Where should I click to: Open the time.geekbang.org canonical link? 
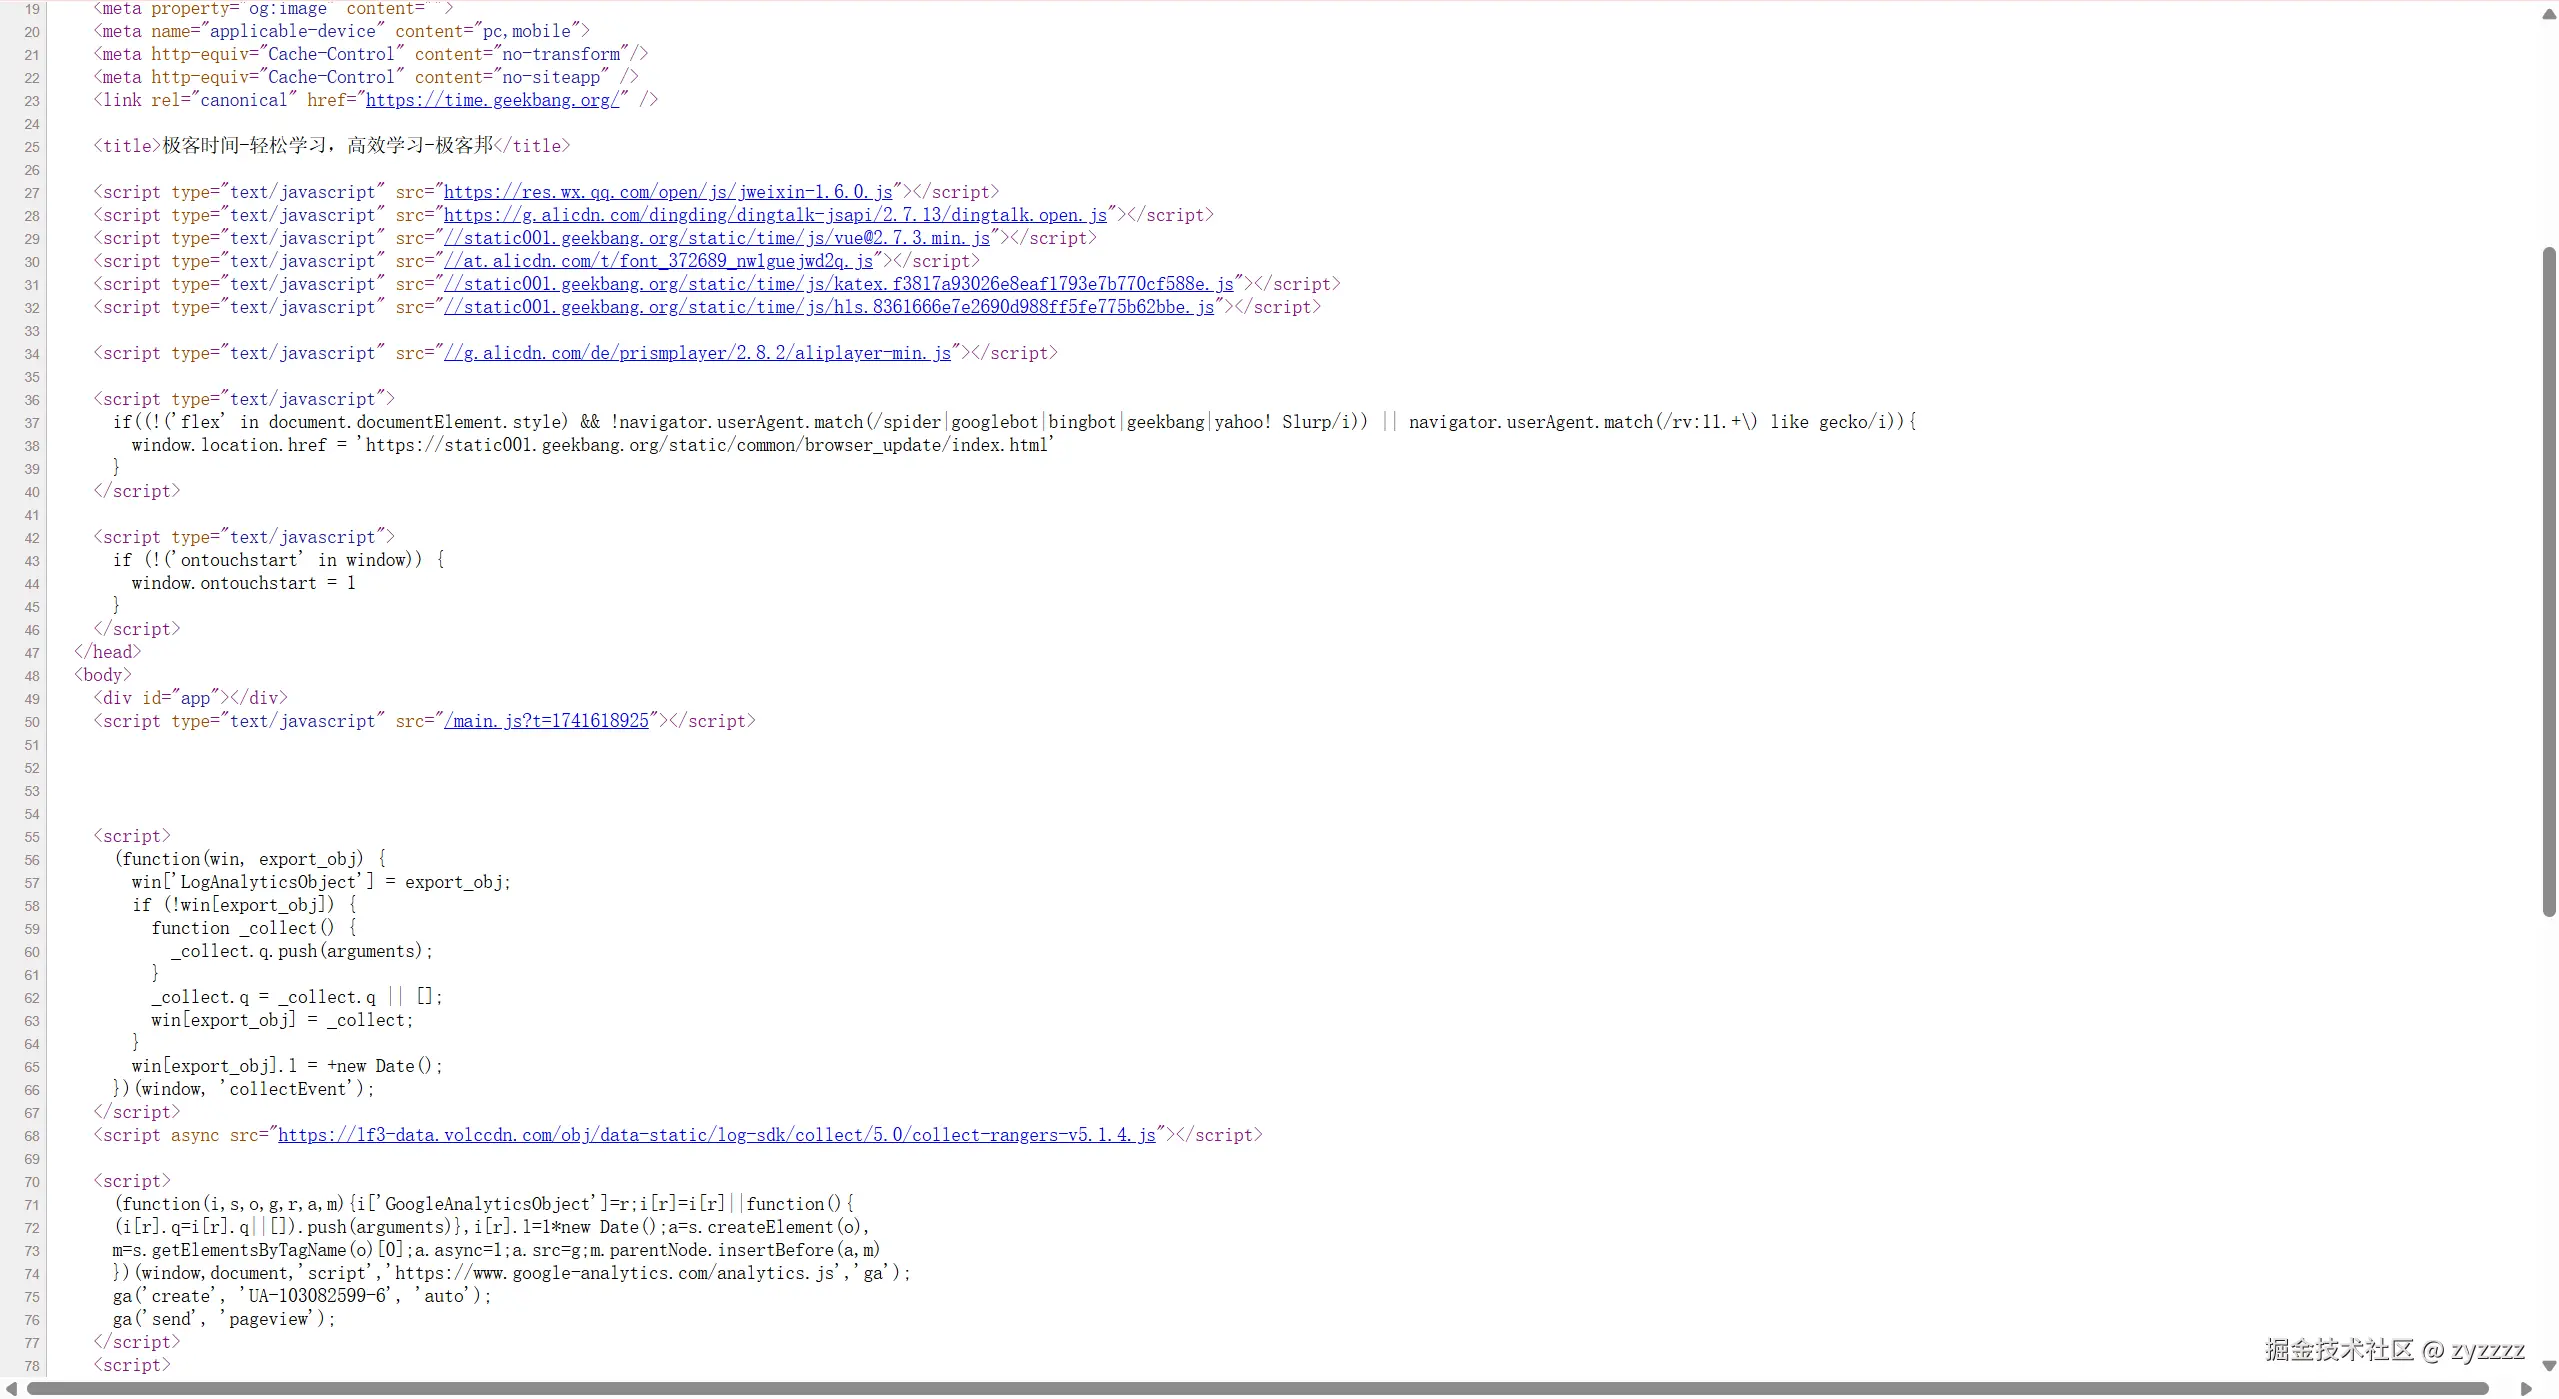(x=493, y=100)
